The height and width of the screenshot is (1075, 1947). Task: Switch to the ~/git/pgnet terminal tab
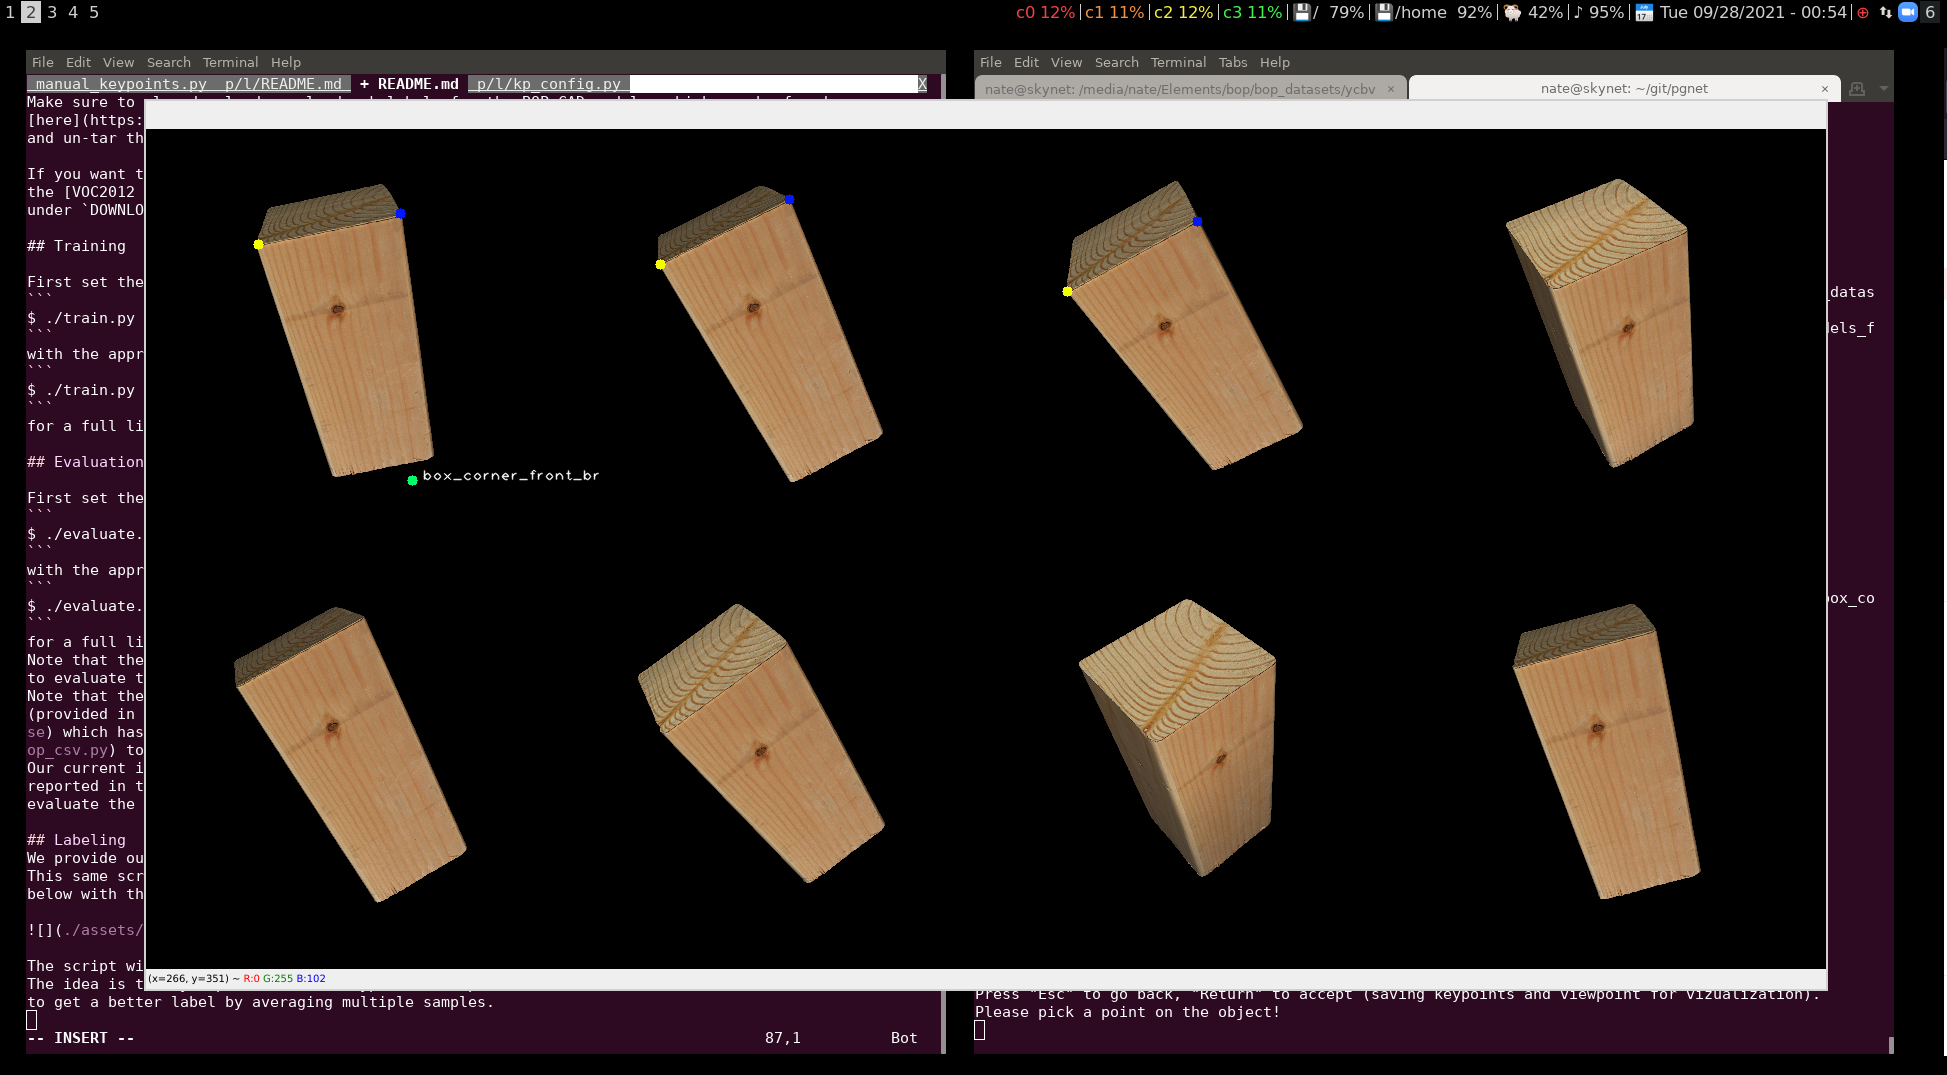pos(1623,89)
